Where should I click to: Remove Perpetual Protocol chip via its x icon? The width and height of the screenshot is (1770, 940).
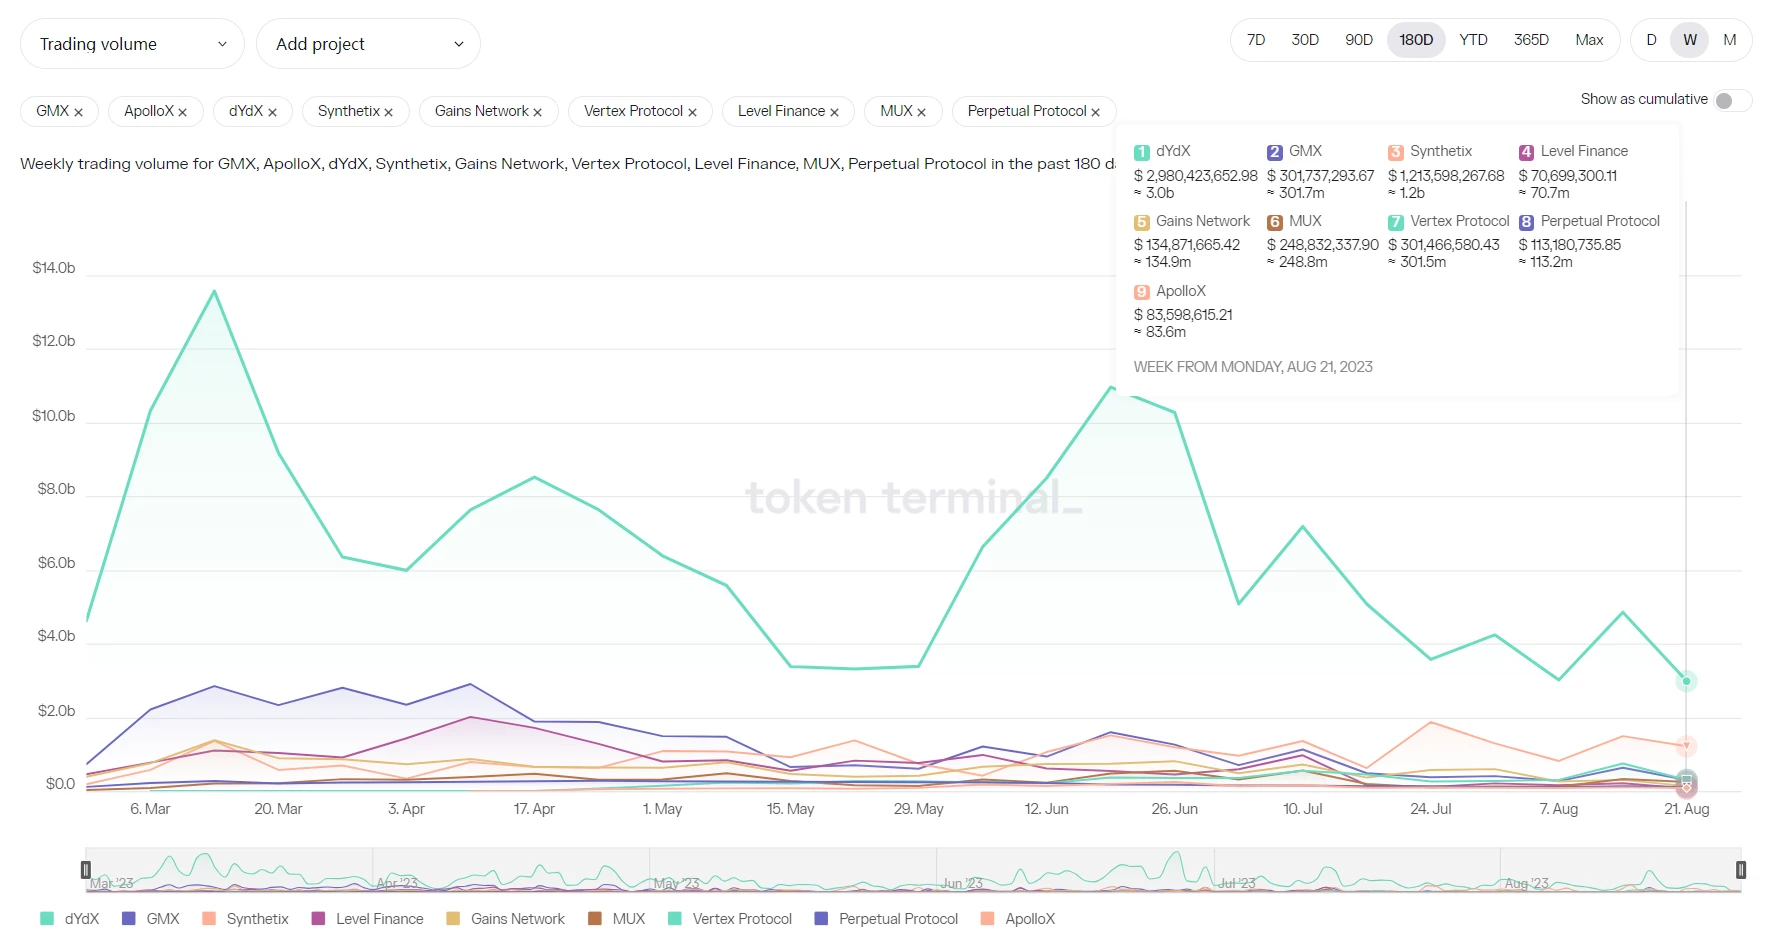(1095, 112)
